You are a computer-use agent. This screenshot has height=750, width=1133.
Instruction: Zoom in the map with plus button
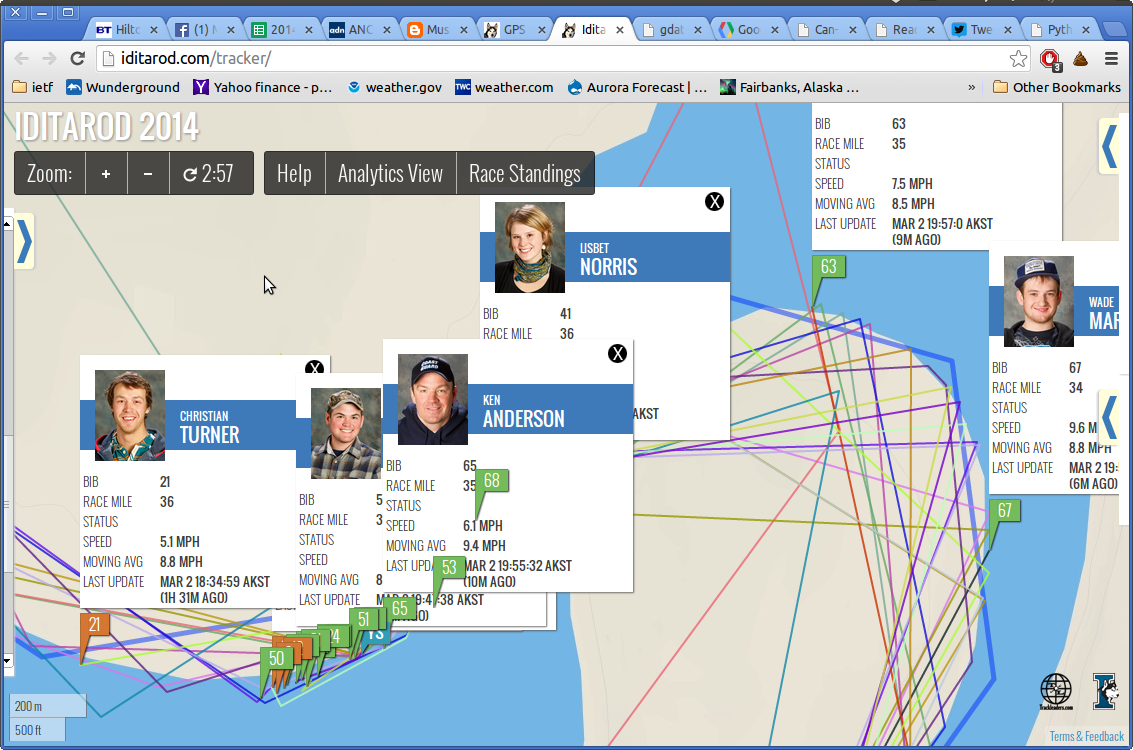106,173
